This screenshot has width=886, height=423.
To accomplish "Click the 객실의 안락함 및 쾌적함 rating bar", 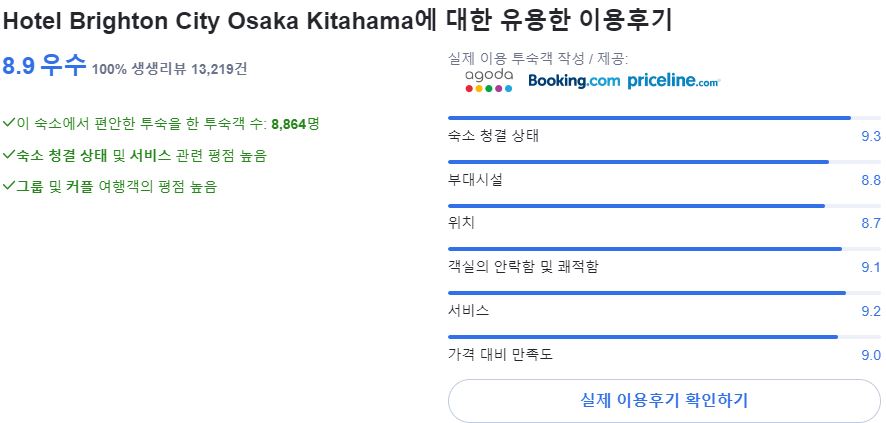I will click(x=664, y=249).
